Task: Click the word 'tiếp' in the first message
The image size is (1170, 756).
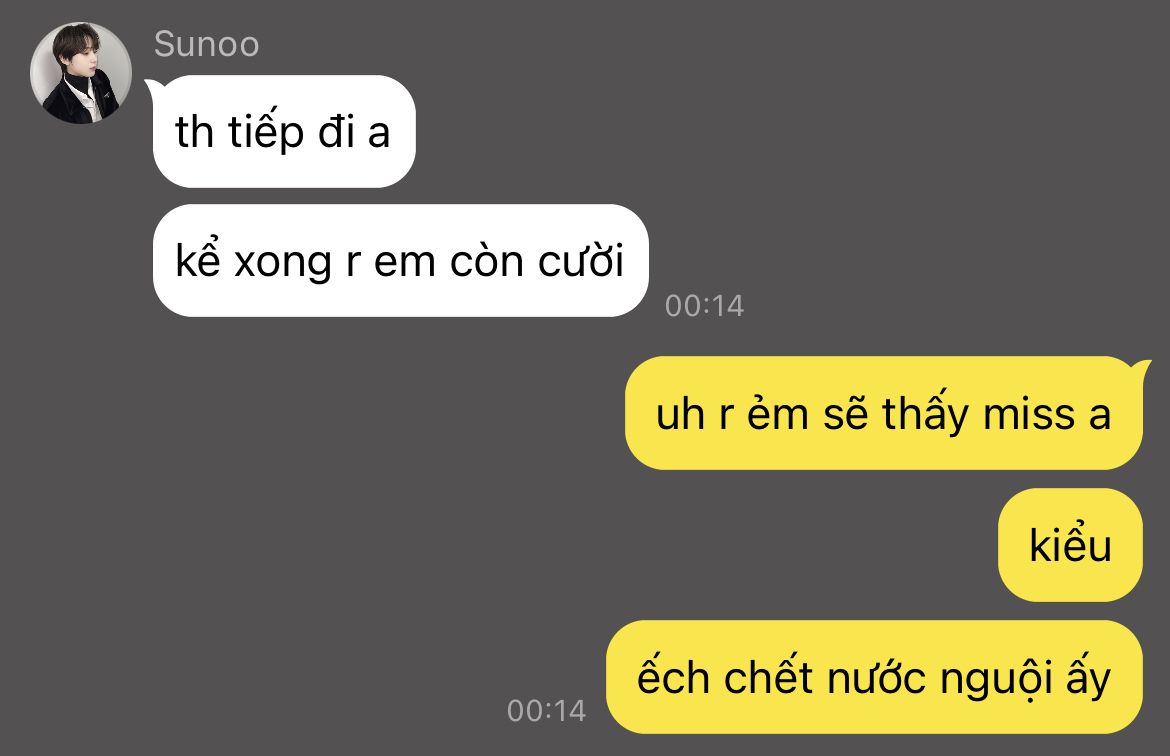Action: tap(266, 133)
